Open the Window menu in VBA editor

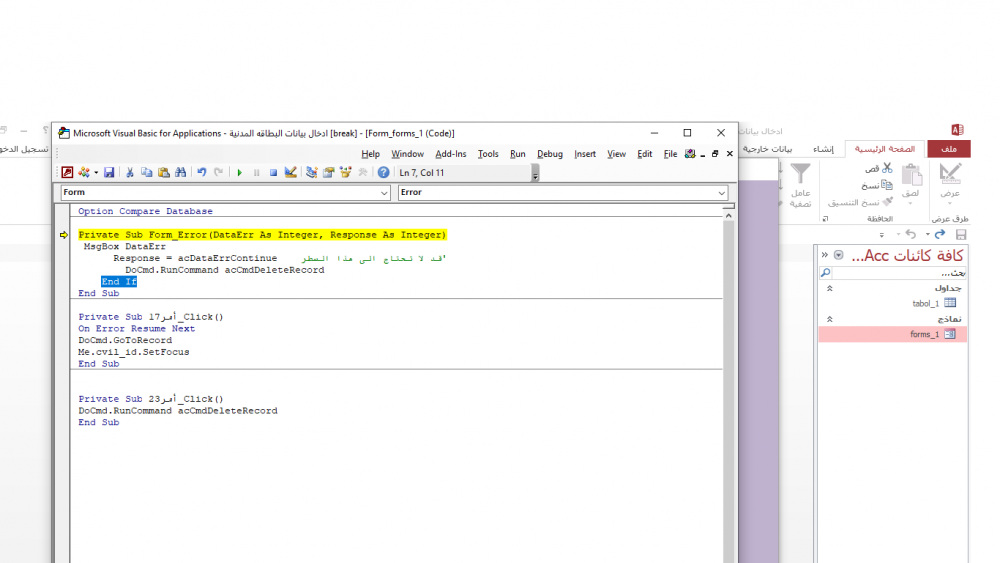click(408, 154)
